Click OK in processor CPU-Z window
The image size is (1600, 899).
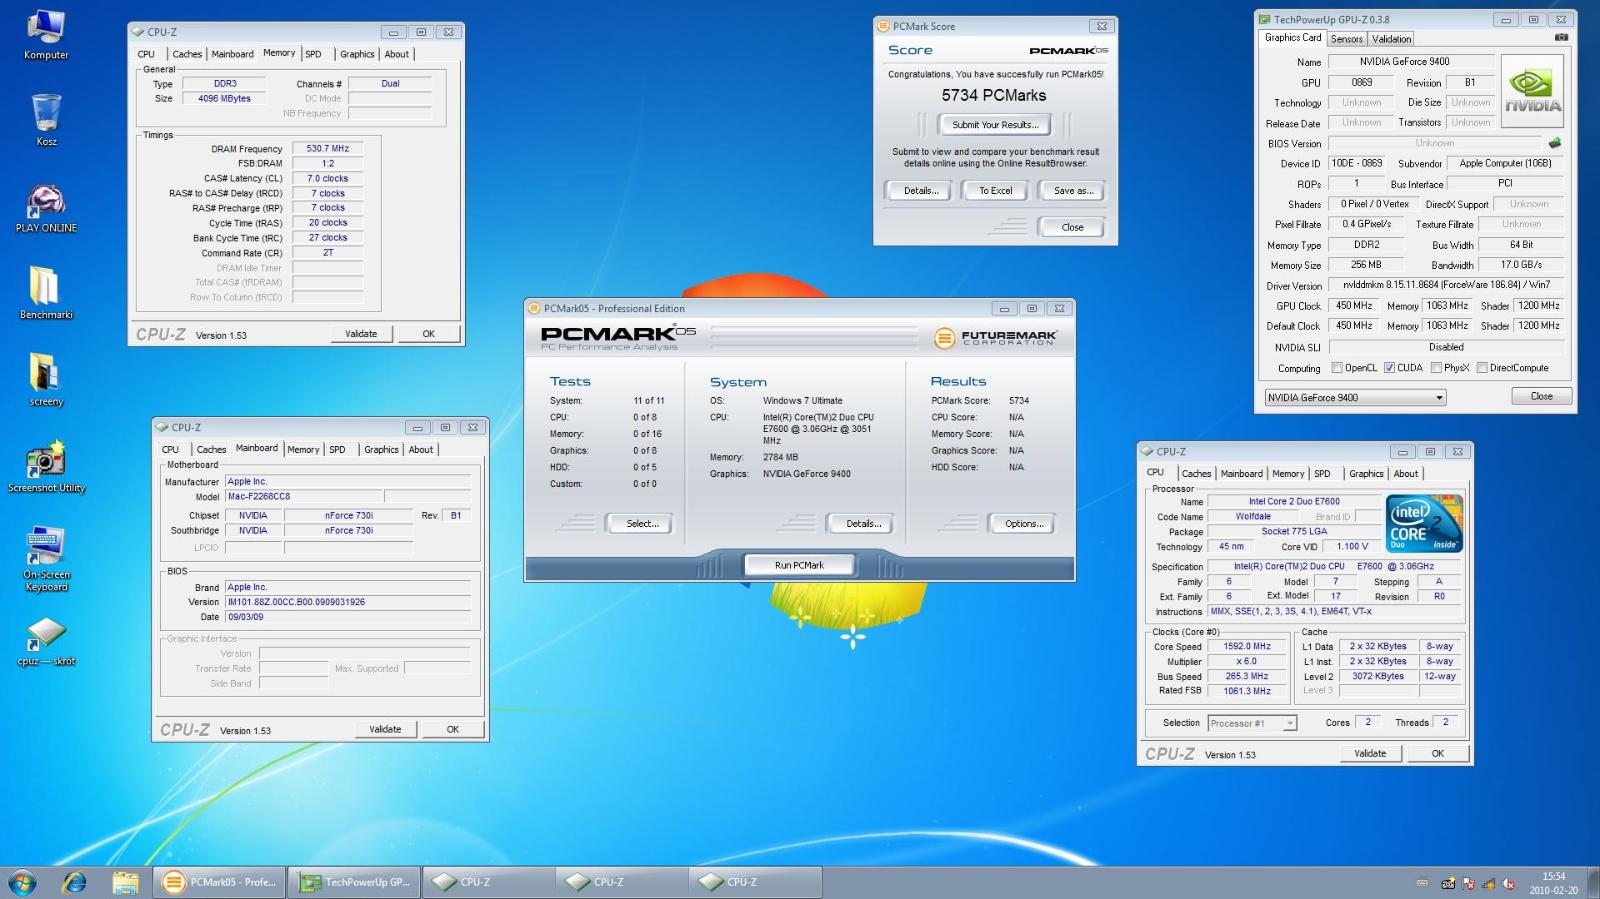(x=1437, y=754)
